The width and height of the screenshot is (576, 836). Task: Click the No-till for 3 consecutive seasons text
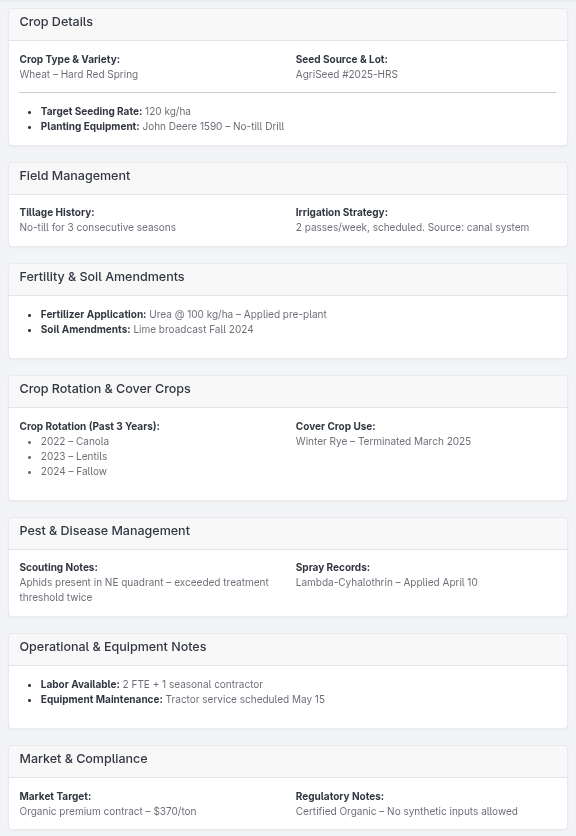(98, 227)
